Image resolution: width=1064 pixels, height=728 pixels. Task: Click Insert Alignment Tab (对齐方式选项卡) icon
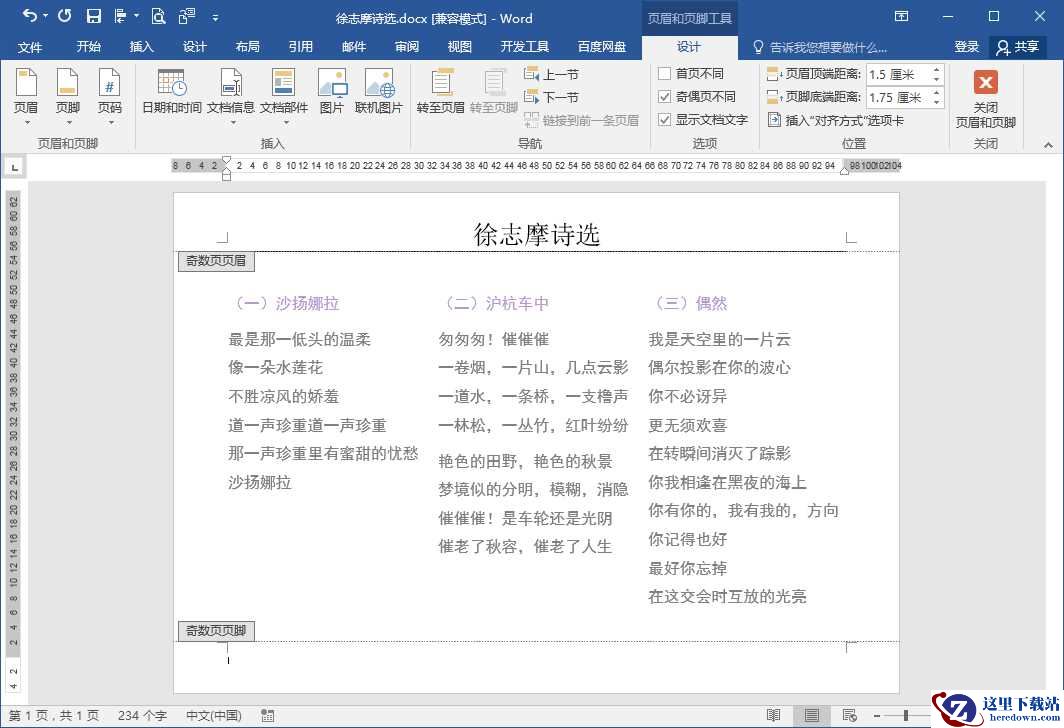[x=774, y=120]
